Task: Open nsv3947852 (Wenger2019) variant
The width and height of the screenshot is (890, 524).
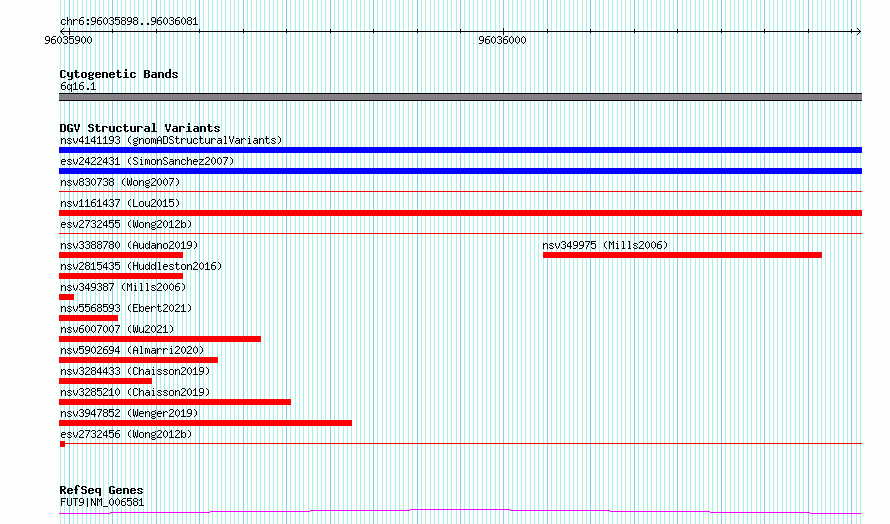Action: 129,413
